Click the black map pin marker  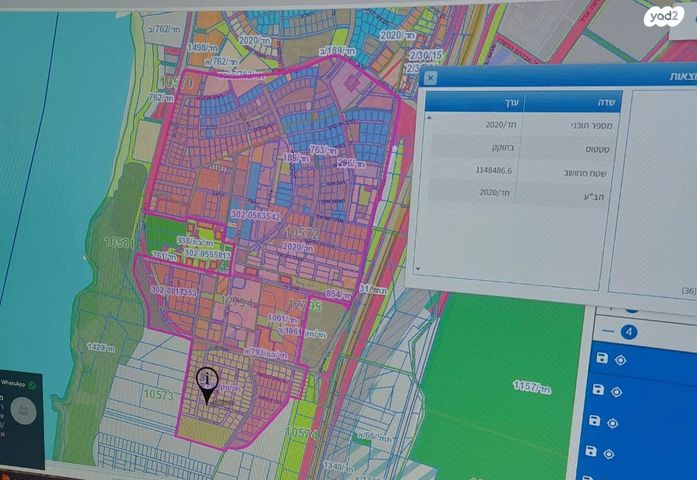coord(207,385)
